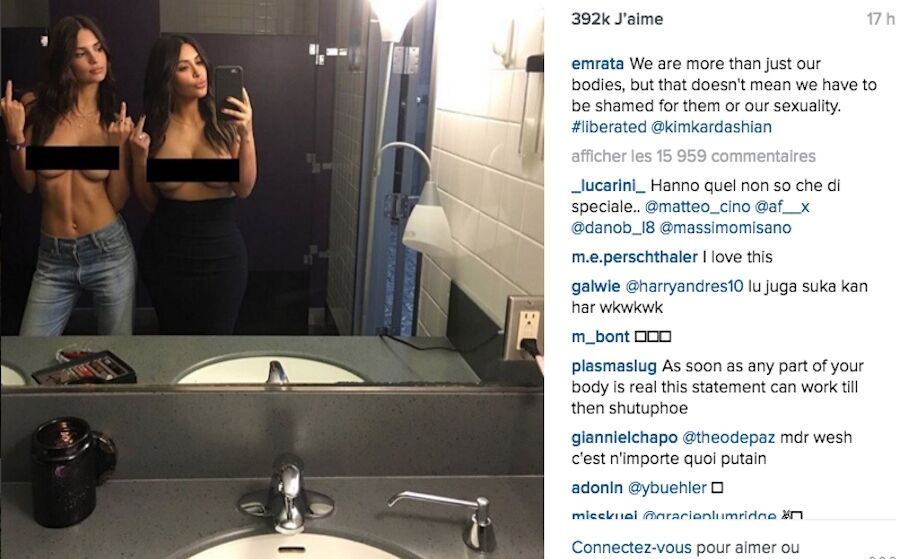The height and width of the screenshot is (559, 900).
Task: Click the @matteo_cino mention
Action: (x=697, y=207)
